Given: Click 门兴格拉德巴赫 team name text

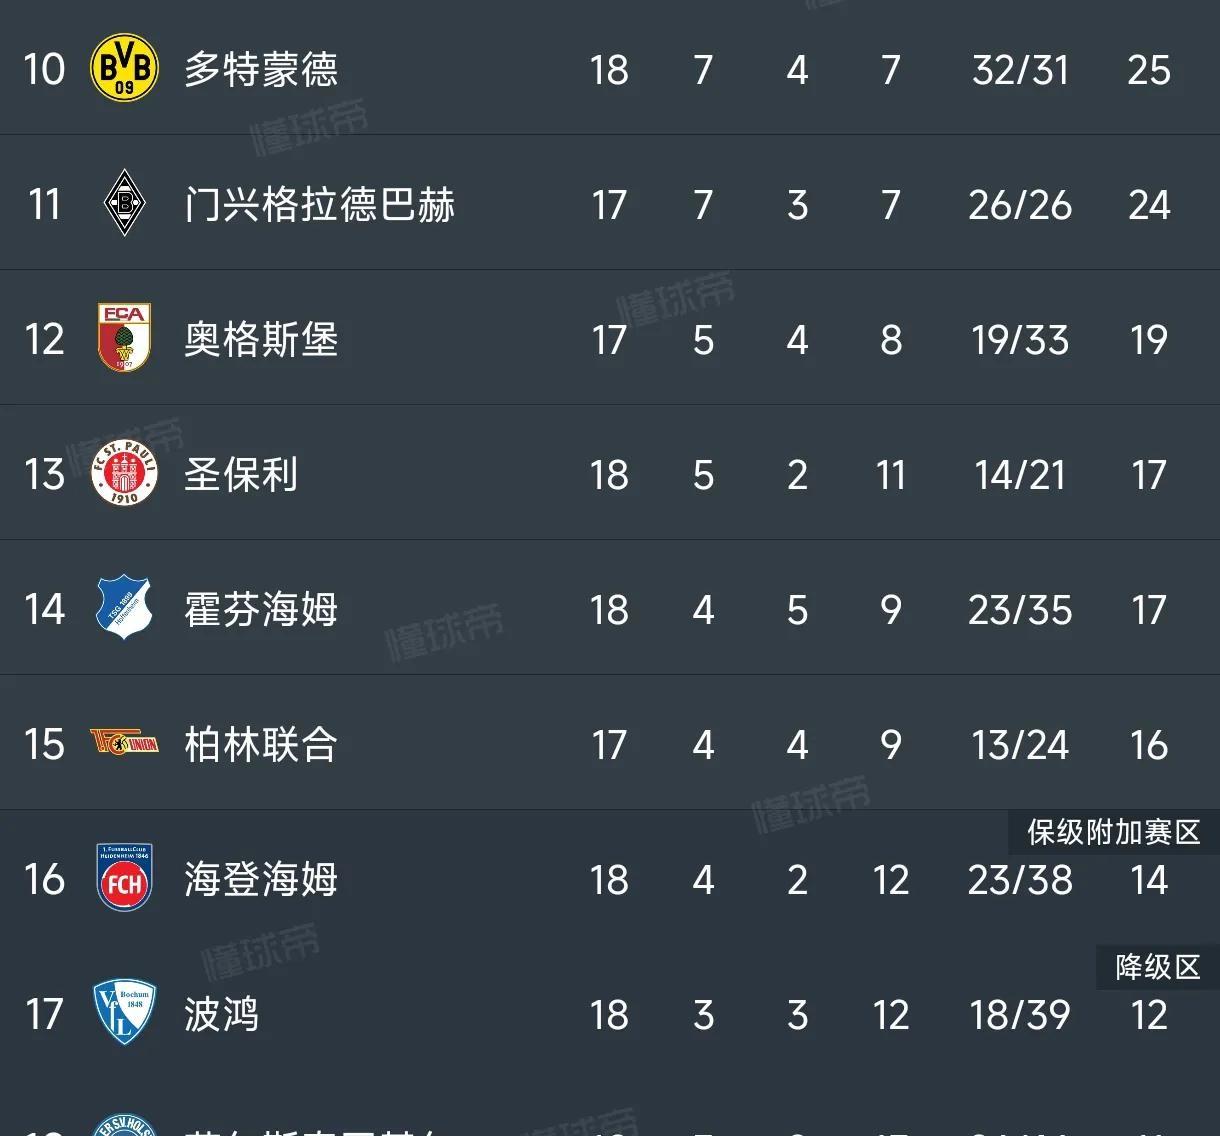Looking at the screenshot, I should (x=320, y=203).
